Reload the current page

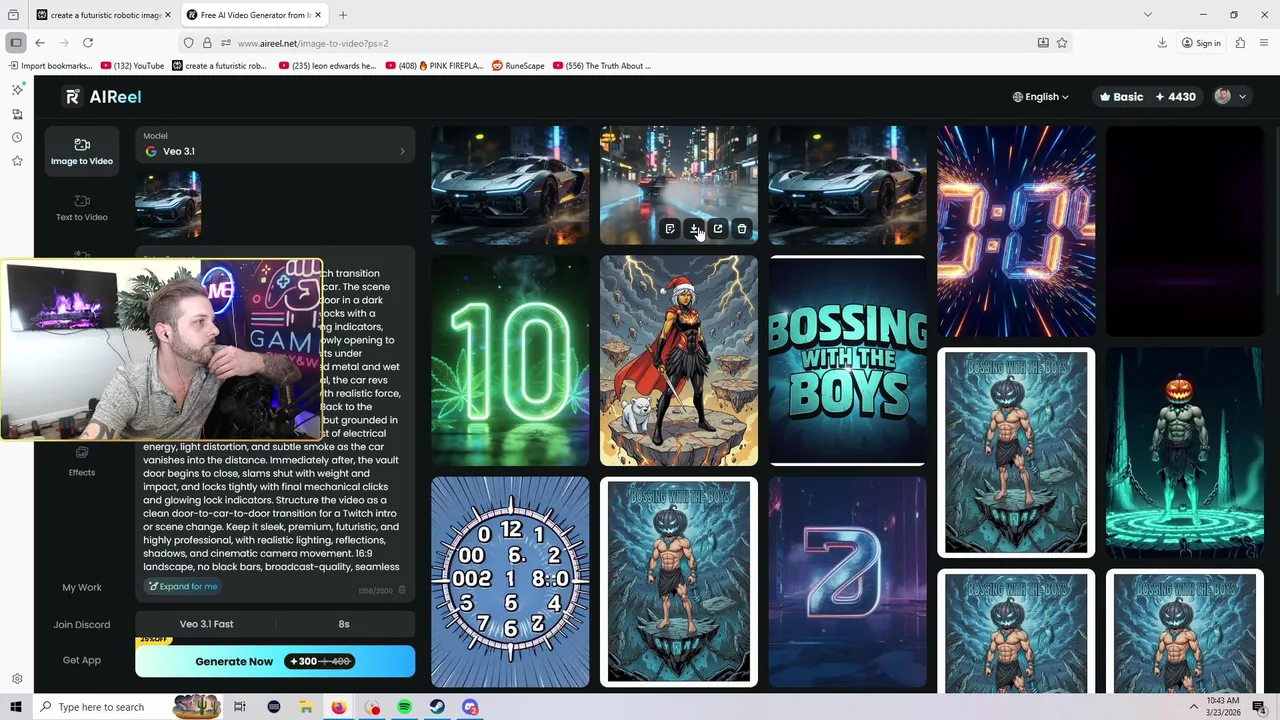click(x=88, y=43)
